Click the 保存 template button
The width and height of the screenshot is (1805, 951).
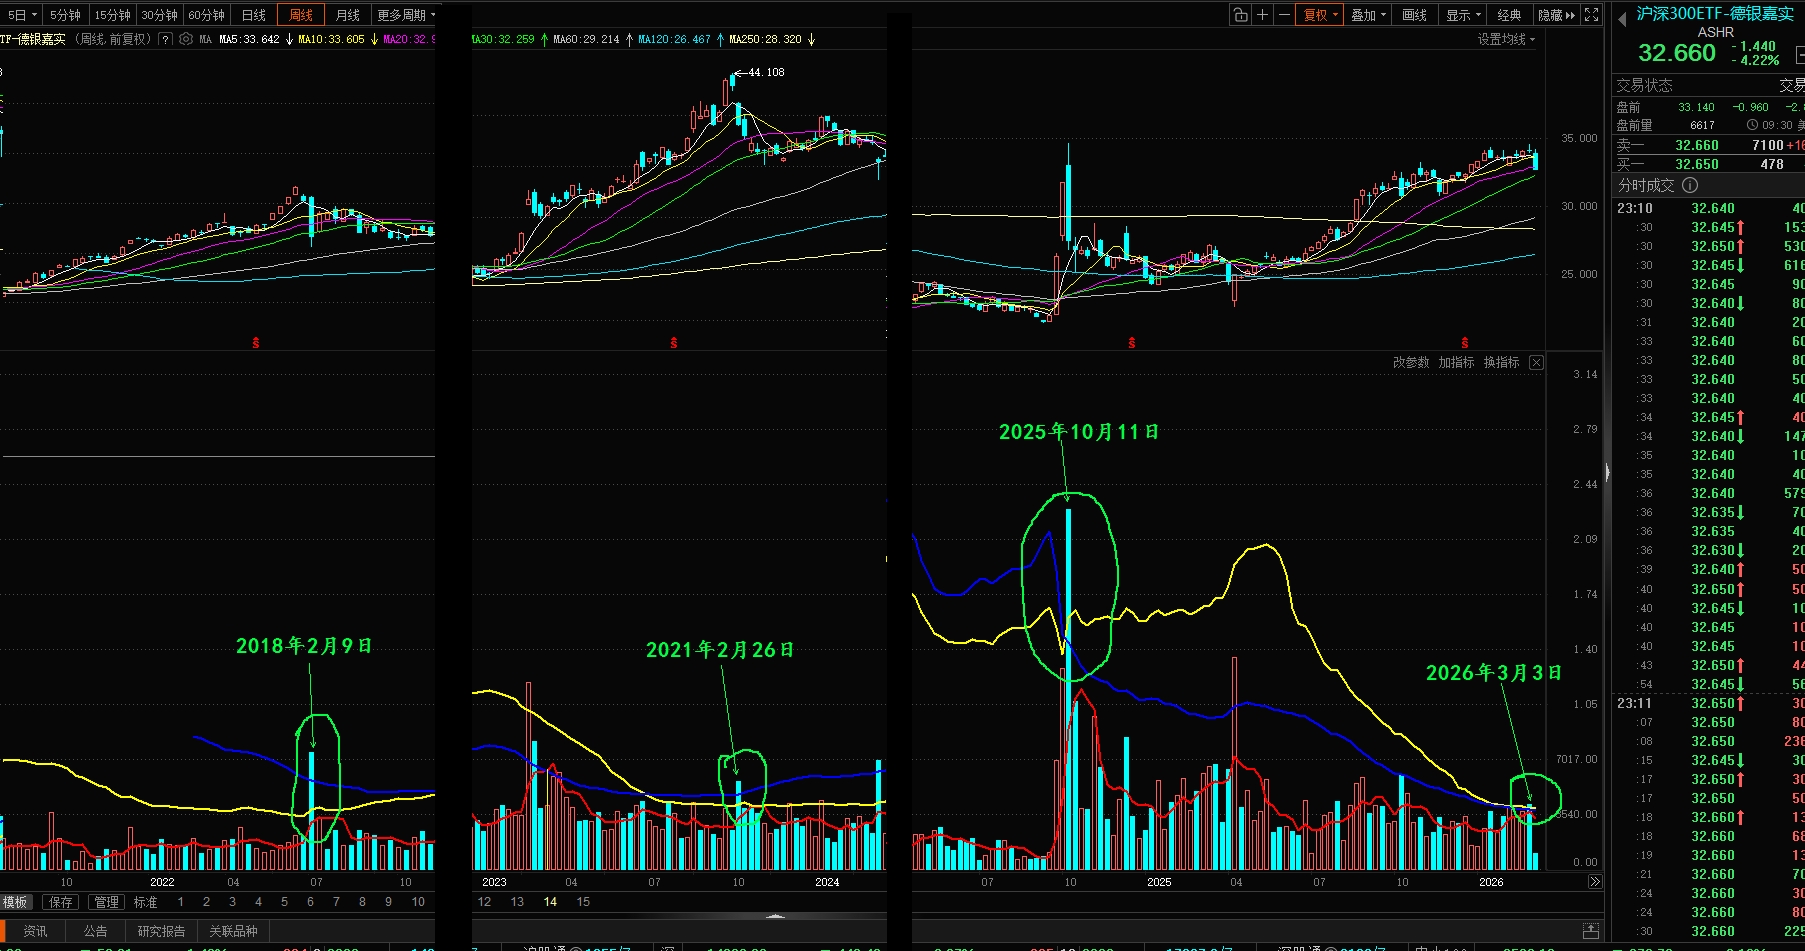point(61,902)
